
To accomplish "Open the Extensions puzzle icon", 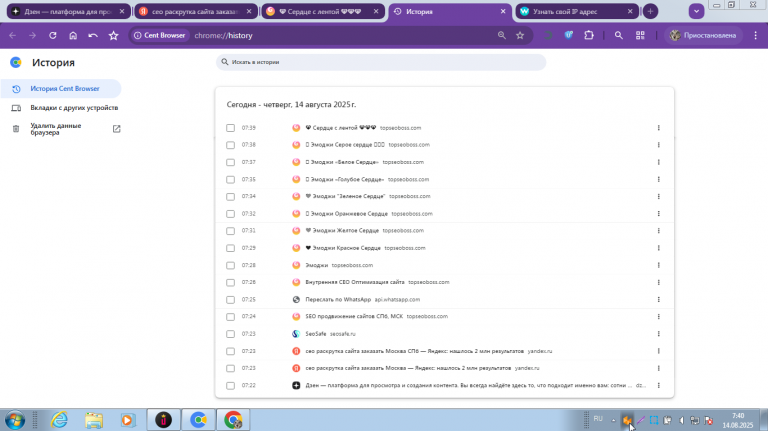I will tap(589, 35).
